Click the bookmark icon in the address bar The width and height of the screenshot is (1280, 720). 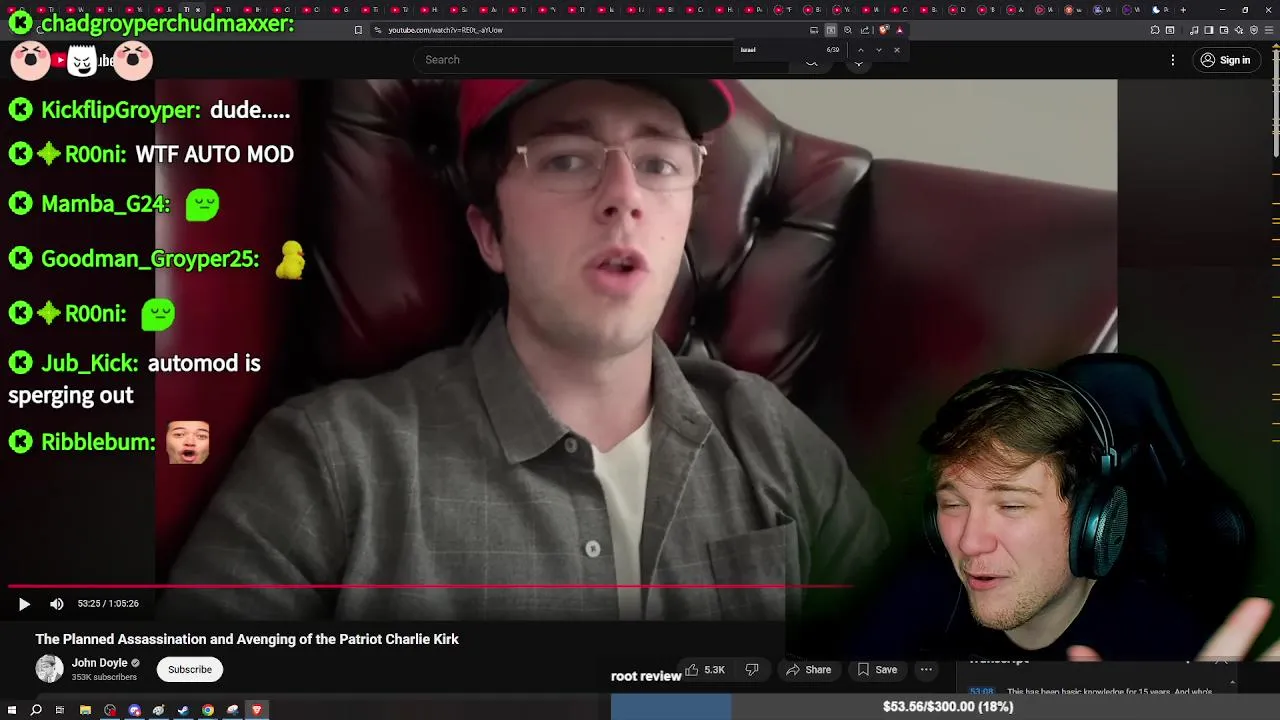click(358, 30)
